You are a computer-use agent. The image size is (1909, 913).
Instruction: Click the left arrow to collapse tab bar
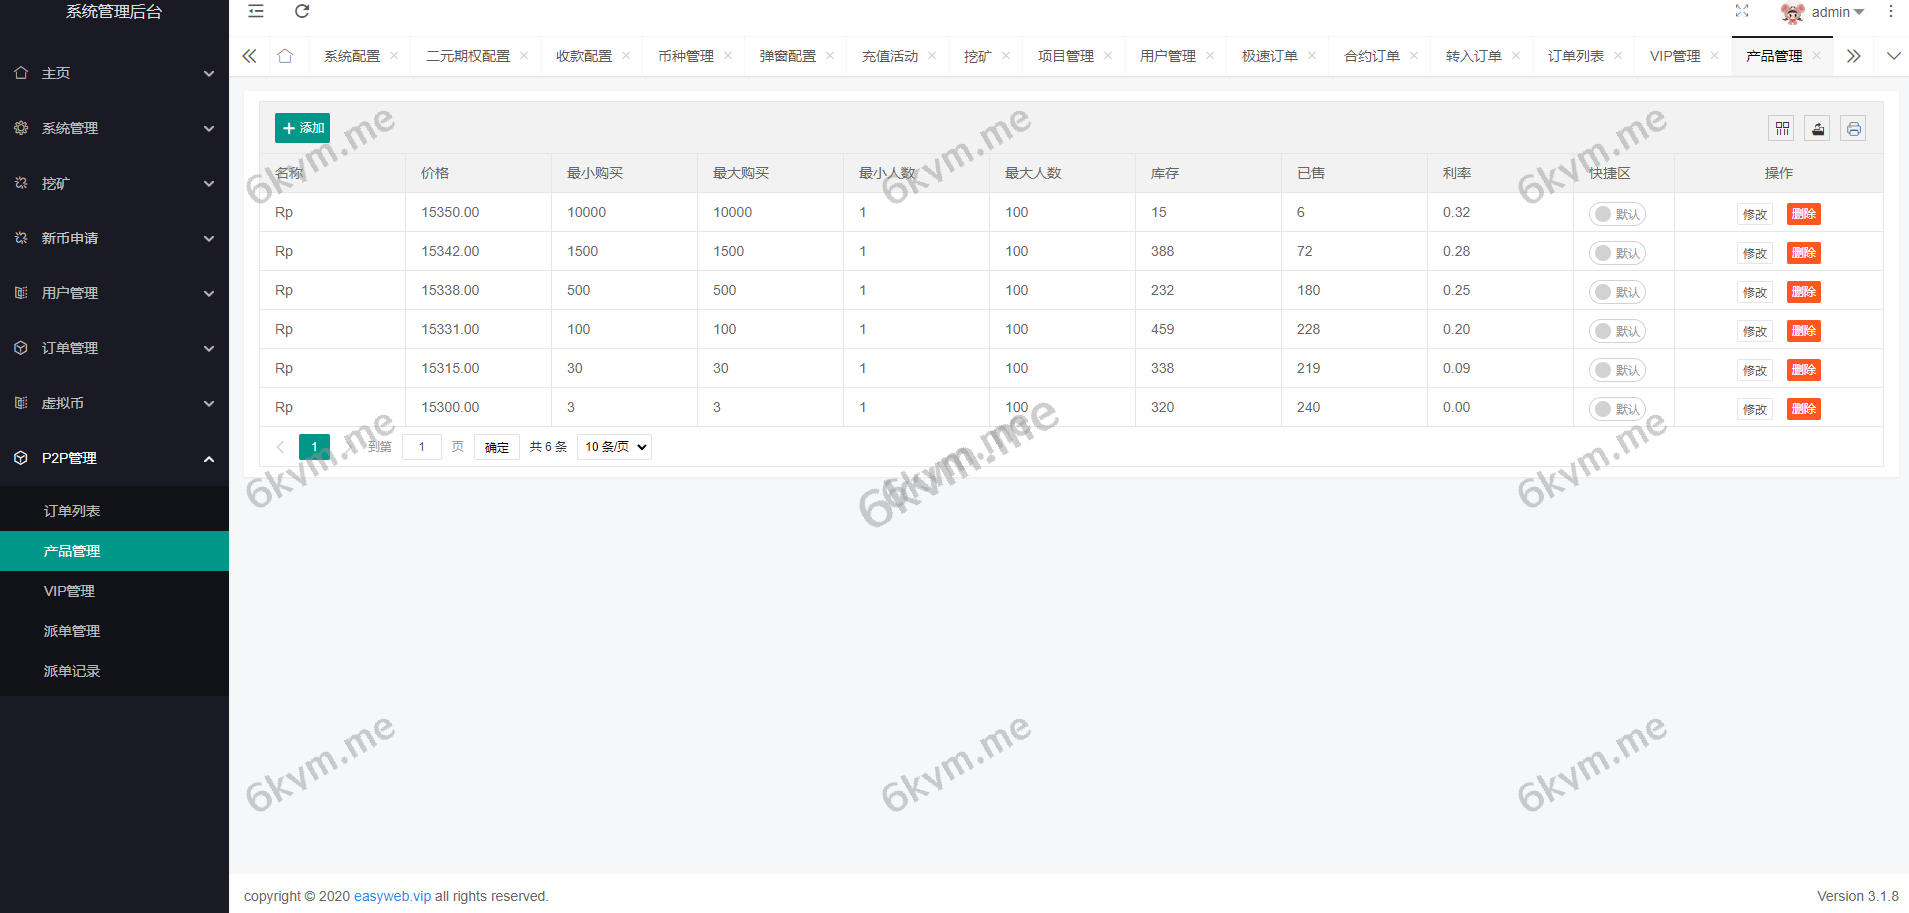pos(249,55)
